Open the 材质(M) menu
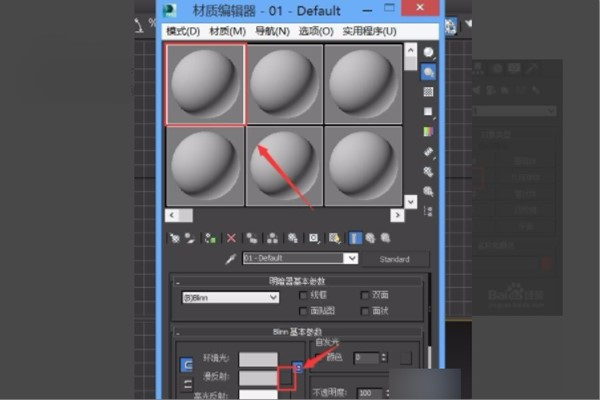The image size is (600, 400). point(227,31)
